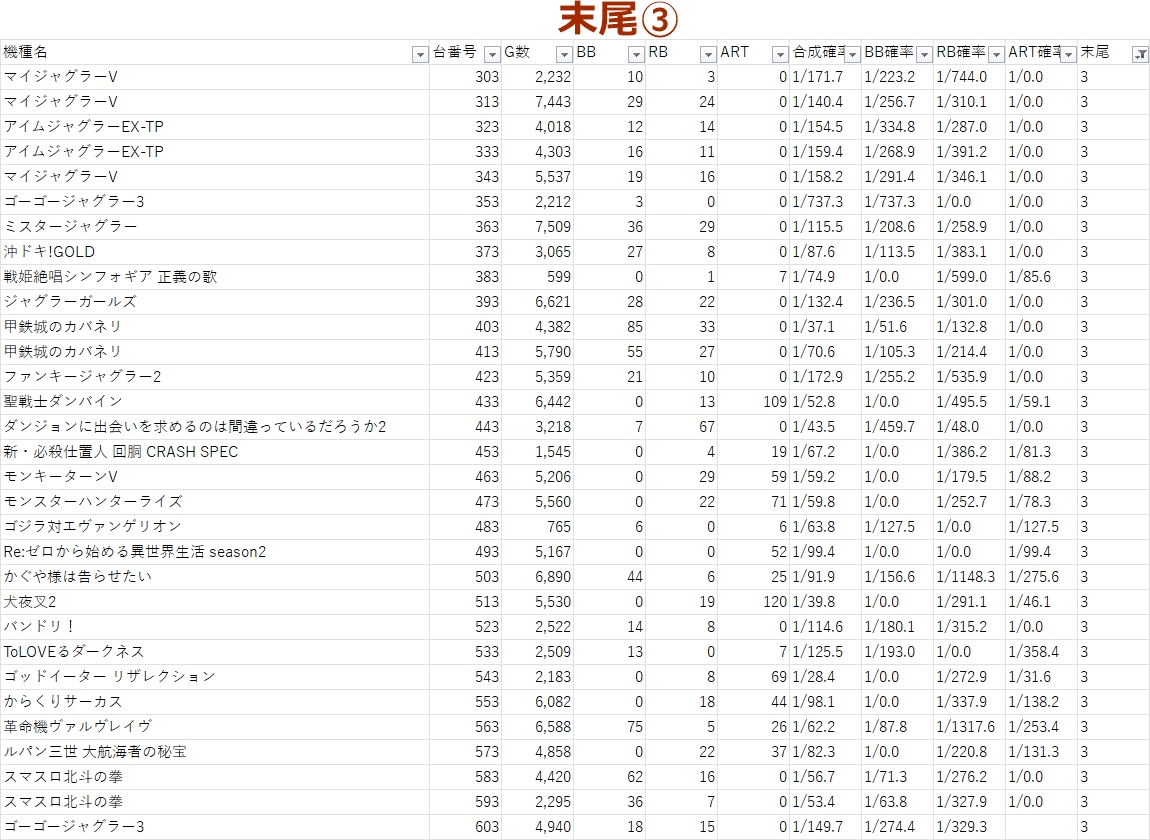Select machine number cell 373
1150x840 pixels.
(x=466, y=252)
